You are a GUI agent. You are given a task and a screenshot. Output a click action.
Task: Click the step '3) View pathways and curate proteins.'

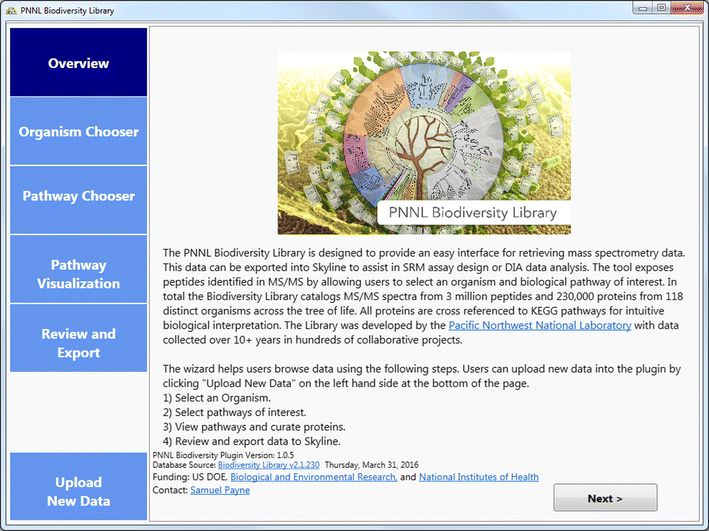point(254,427)
